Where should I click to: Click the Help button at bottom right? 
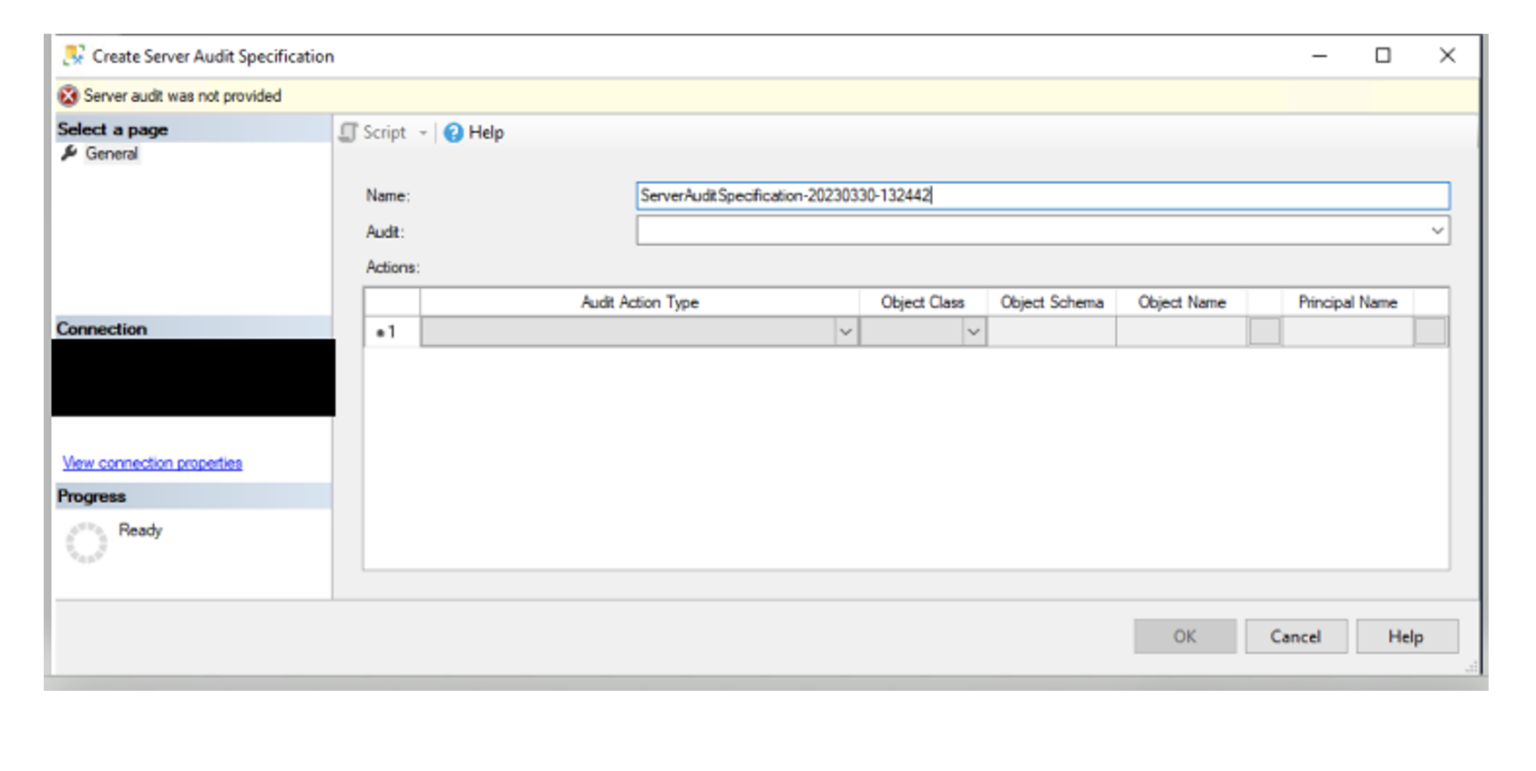1406,636
